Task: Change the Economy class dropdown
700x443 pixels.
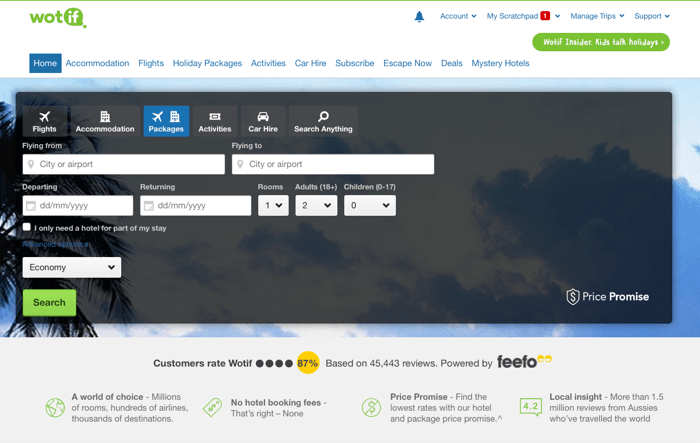Action: (72, 267)
